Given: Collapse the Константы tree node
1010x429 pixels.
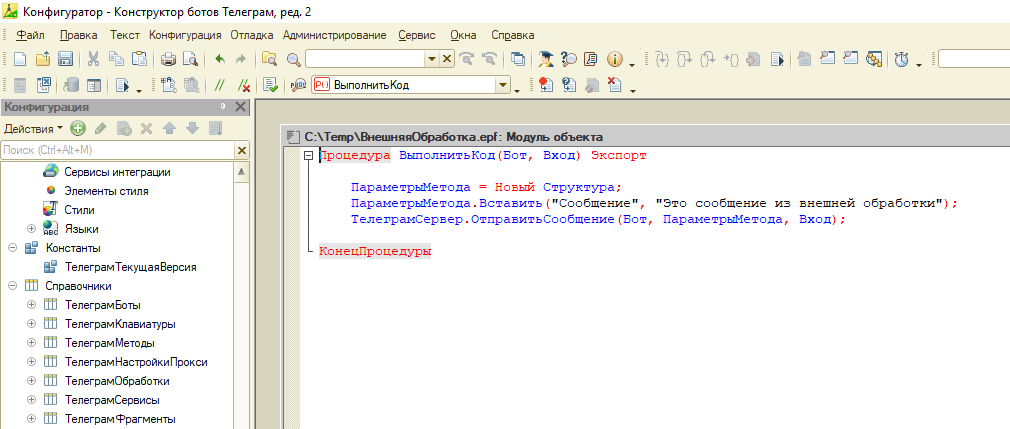Looking at the screenshot, I should 13,248.
